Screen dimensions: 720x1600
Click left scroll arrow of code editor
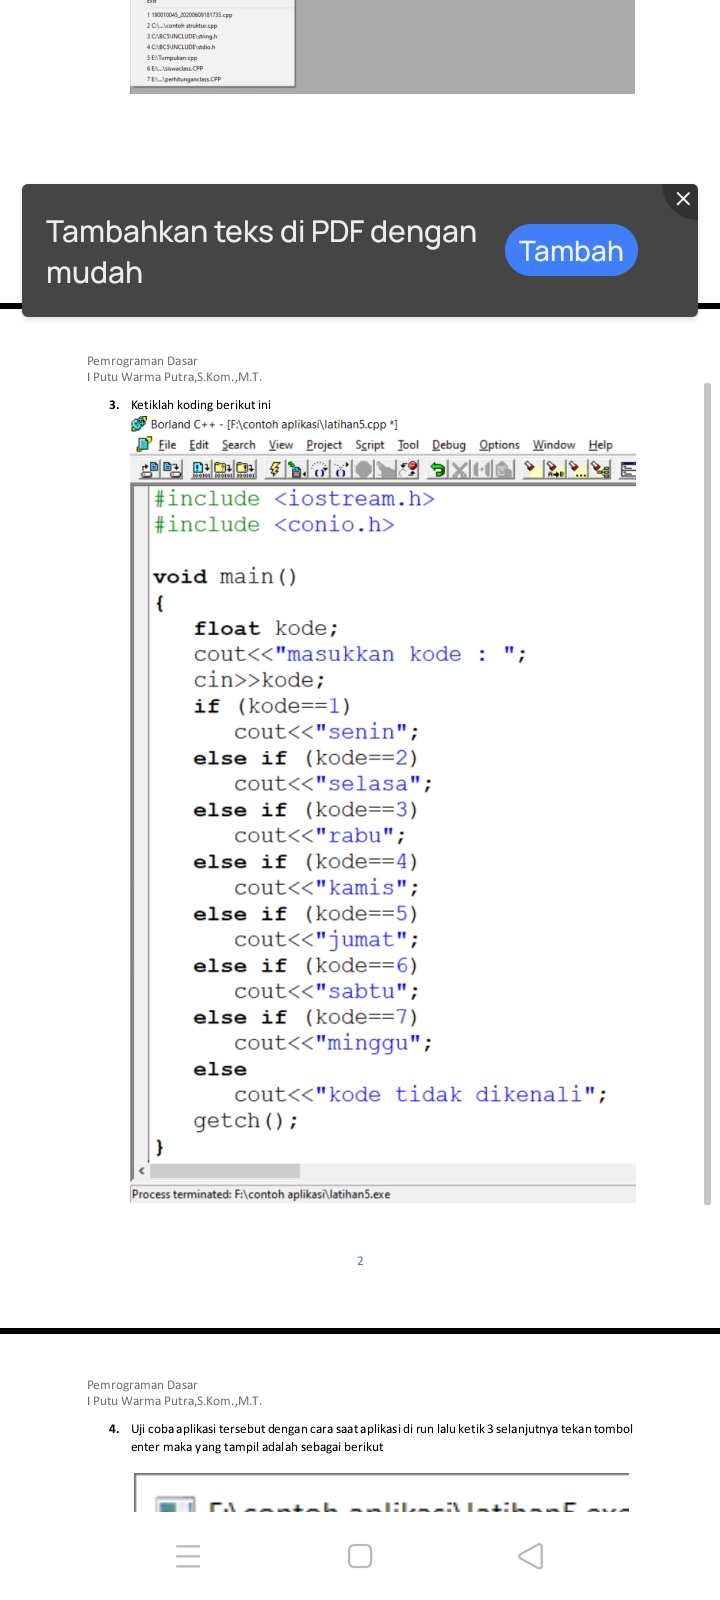click(x=141, y=1171)
